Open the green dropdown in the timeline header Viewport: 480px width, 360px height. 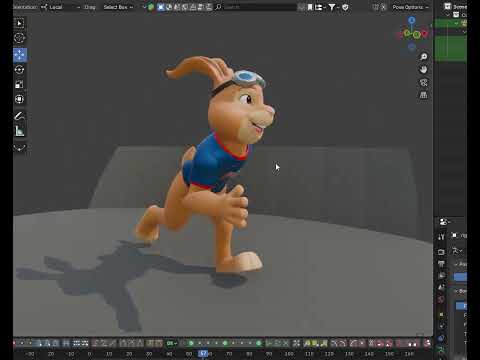pos(172,343)
